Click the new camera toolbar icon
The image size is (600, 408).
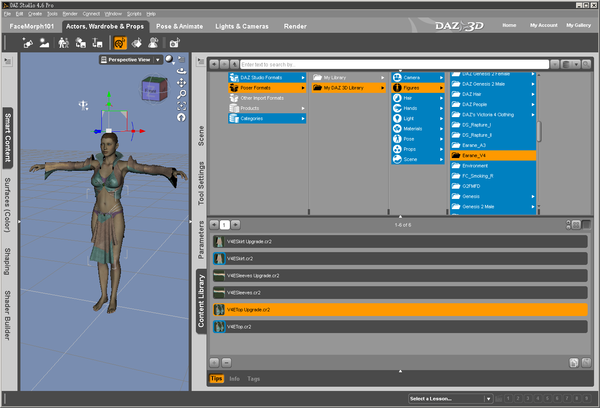28,43
